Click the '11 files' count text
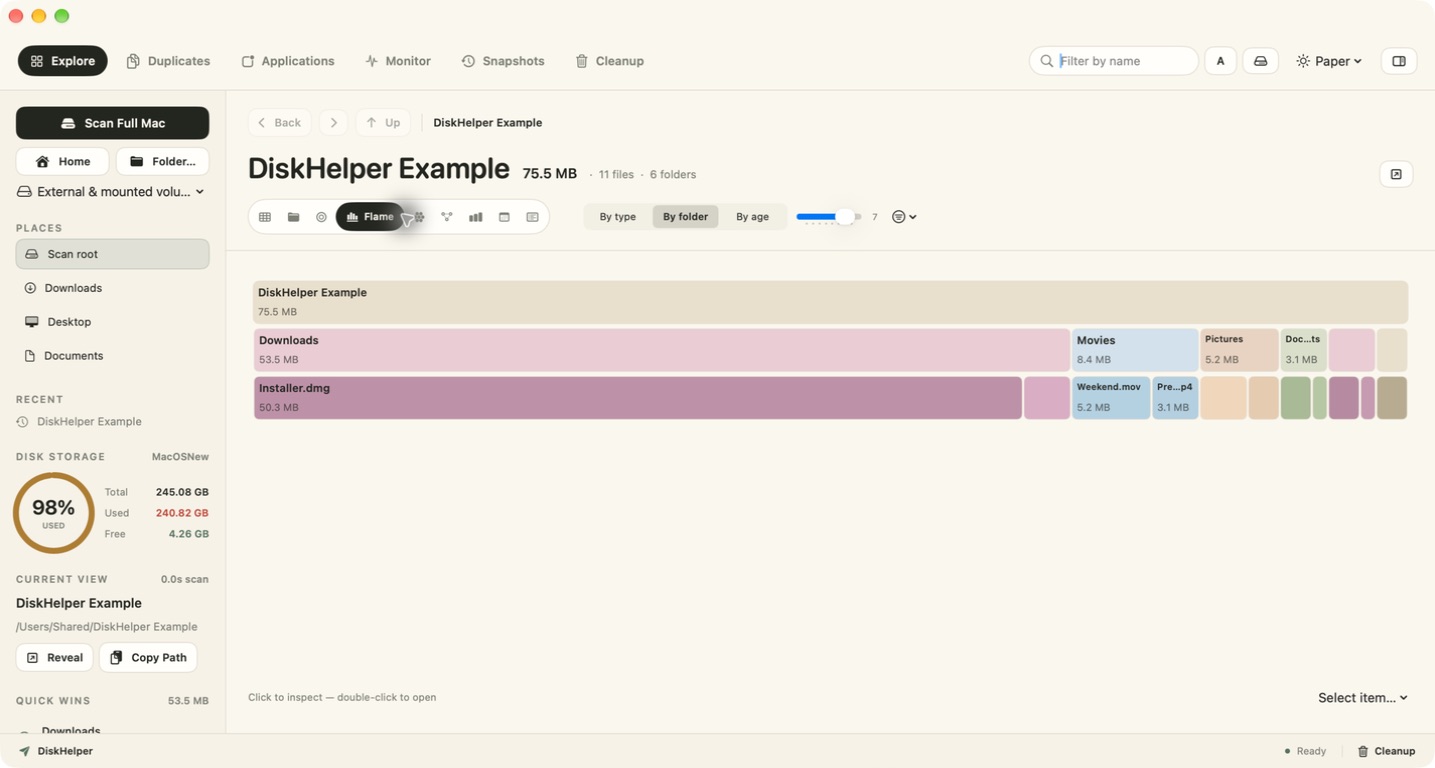Image resolution: width=1435 pixels, height=768 pixels. pyautogui.click(x=616, y=174)
